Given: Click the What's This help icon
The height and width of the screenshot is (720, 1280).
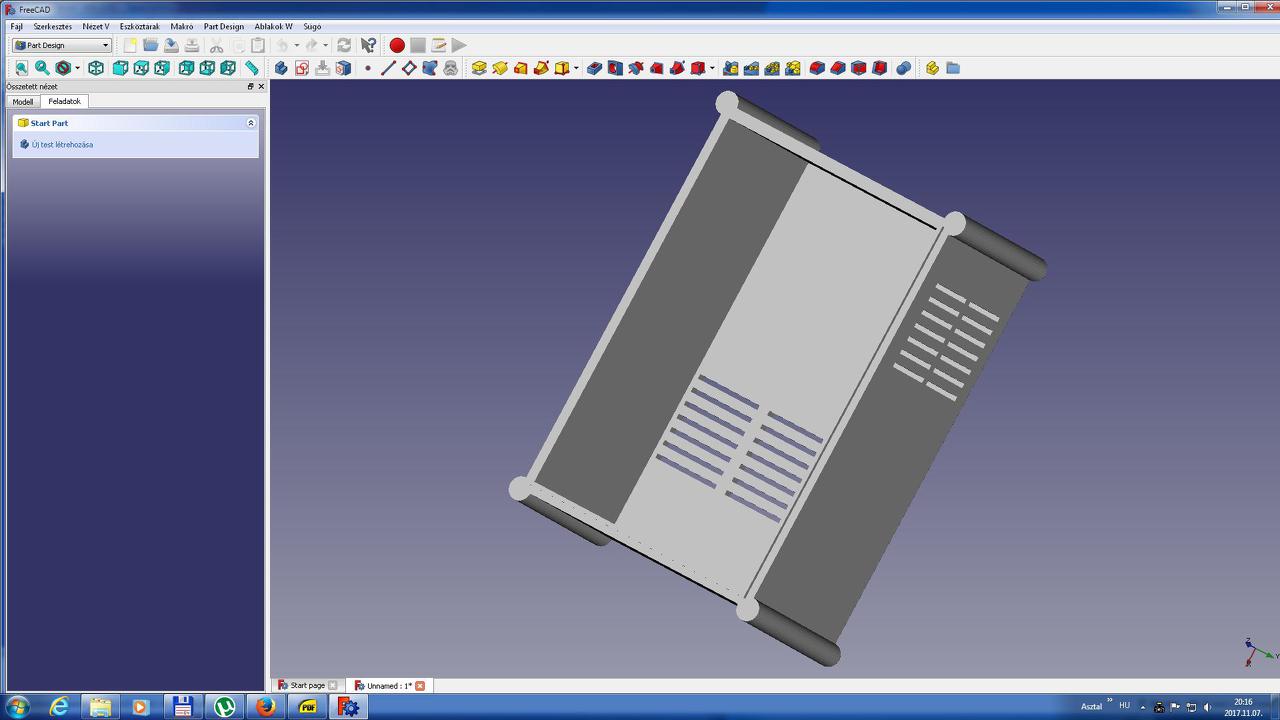Looking at the screenshot, I should 369,45.
